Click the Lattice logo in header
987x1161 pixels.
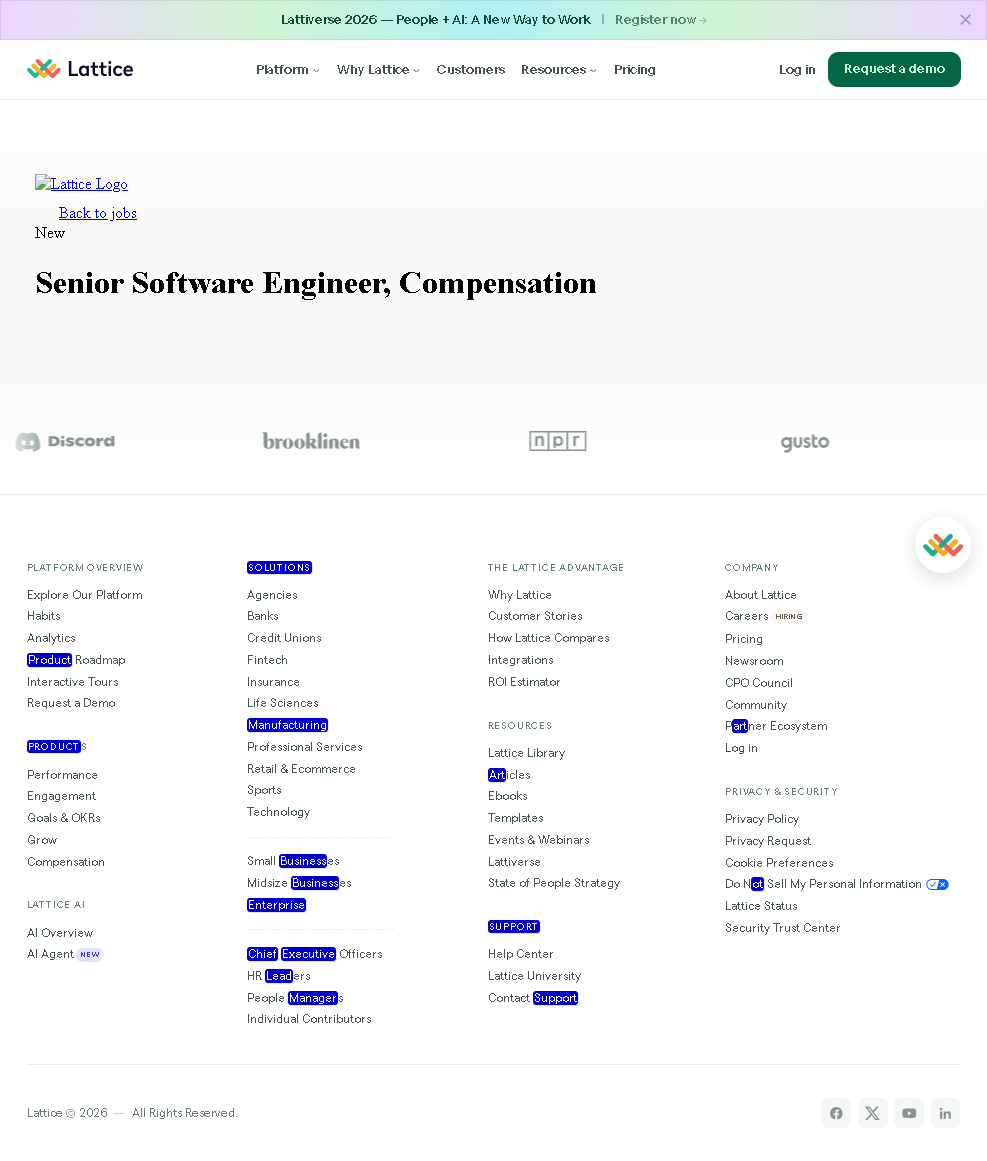coord(80,69)
